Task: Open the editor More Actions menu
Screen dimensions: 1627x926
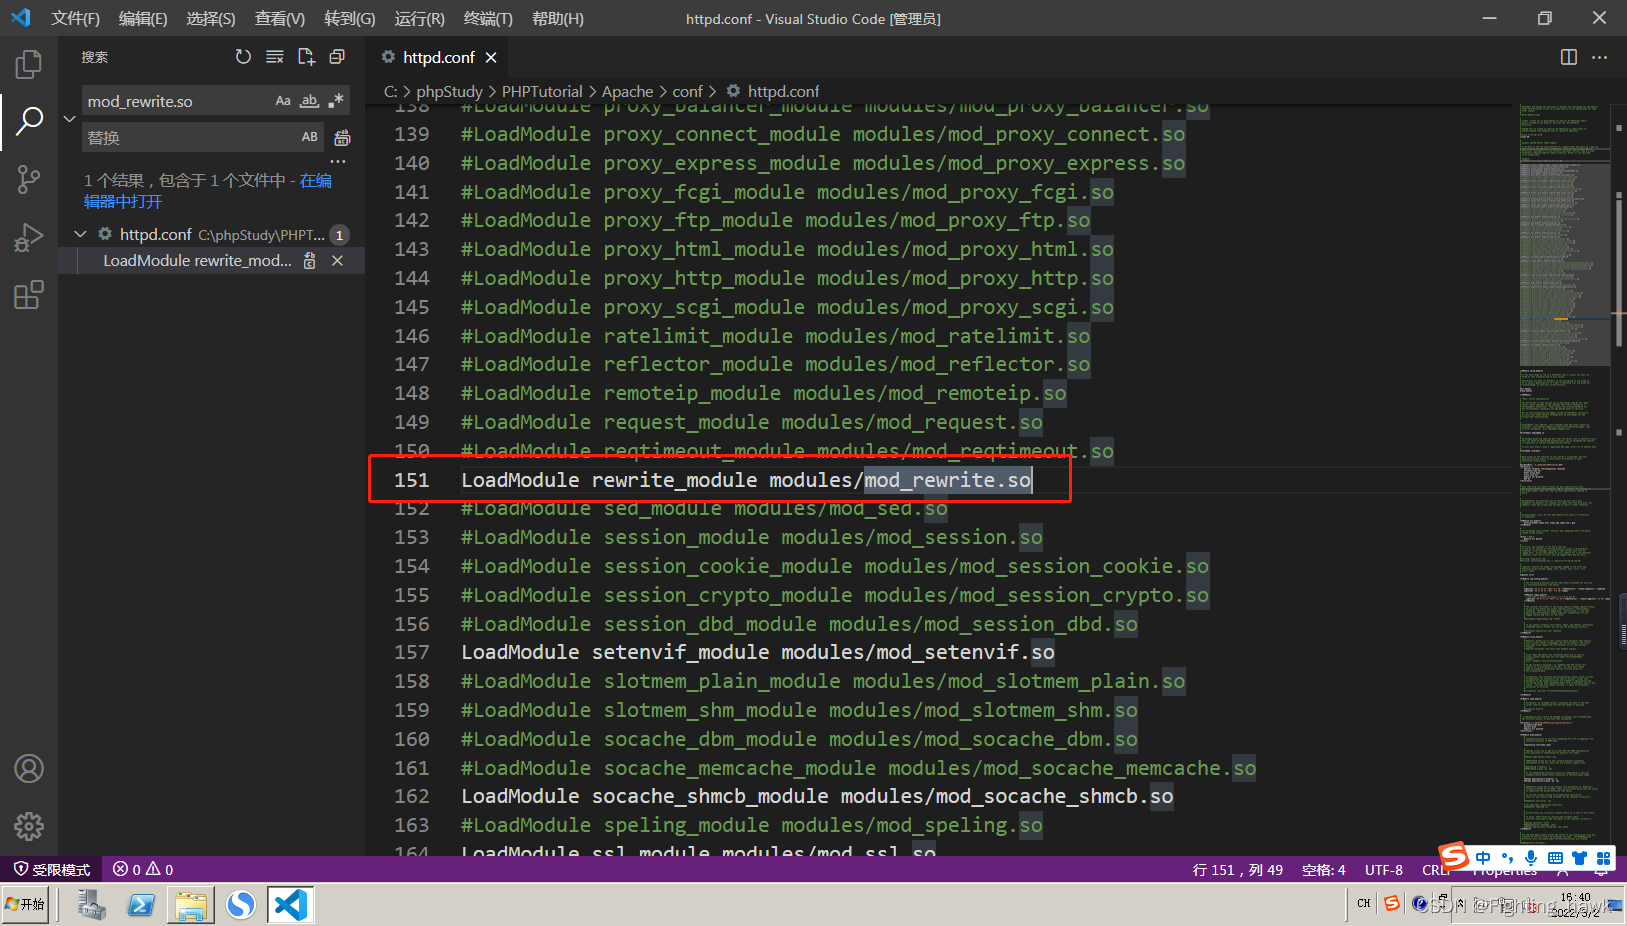Action: (1600, 57)
